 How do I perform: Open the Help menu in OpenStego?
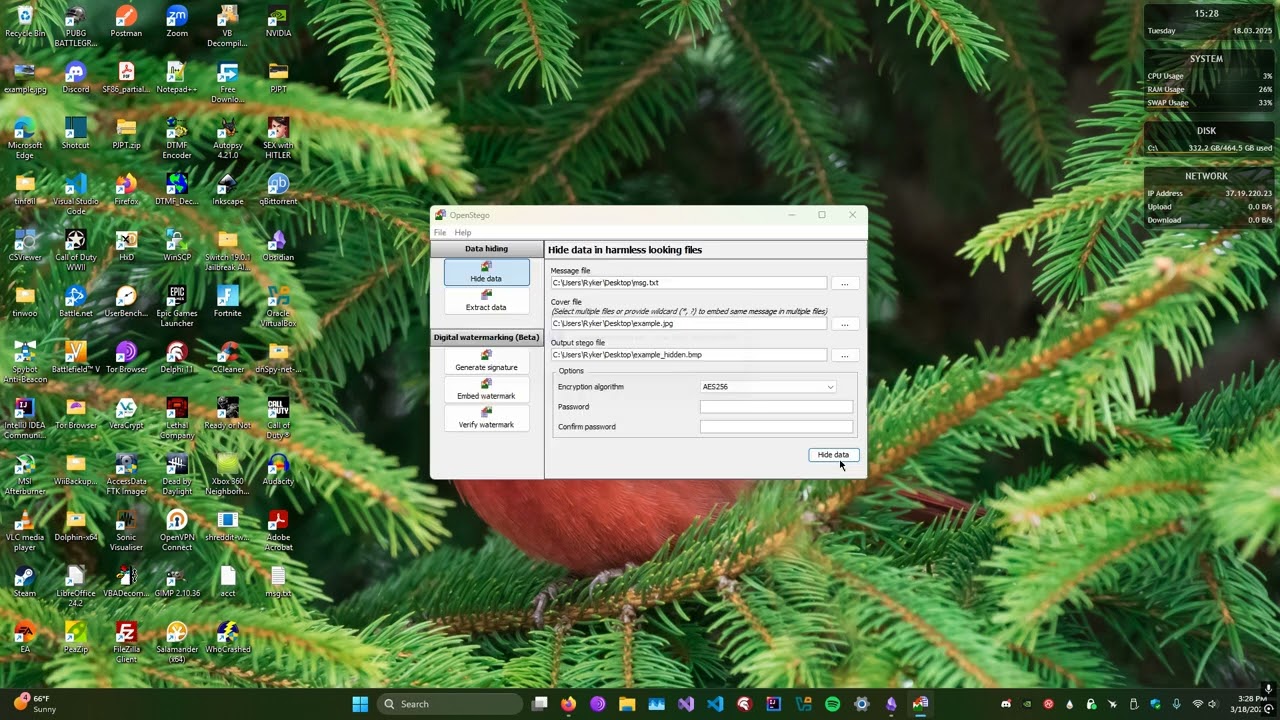463,232
